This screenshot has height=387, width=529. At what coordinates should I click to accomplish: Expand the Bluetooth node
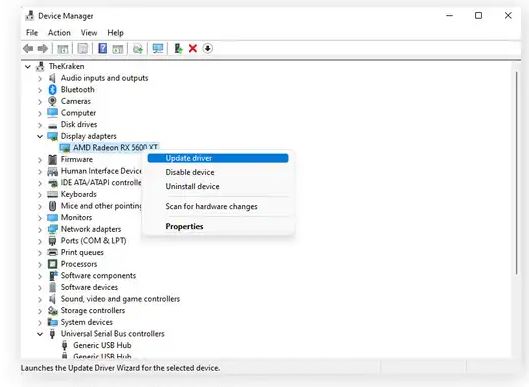tap(40, 90)
